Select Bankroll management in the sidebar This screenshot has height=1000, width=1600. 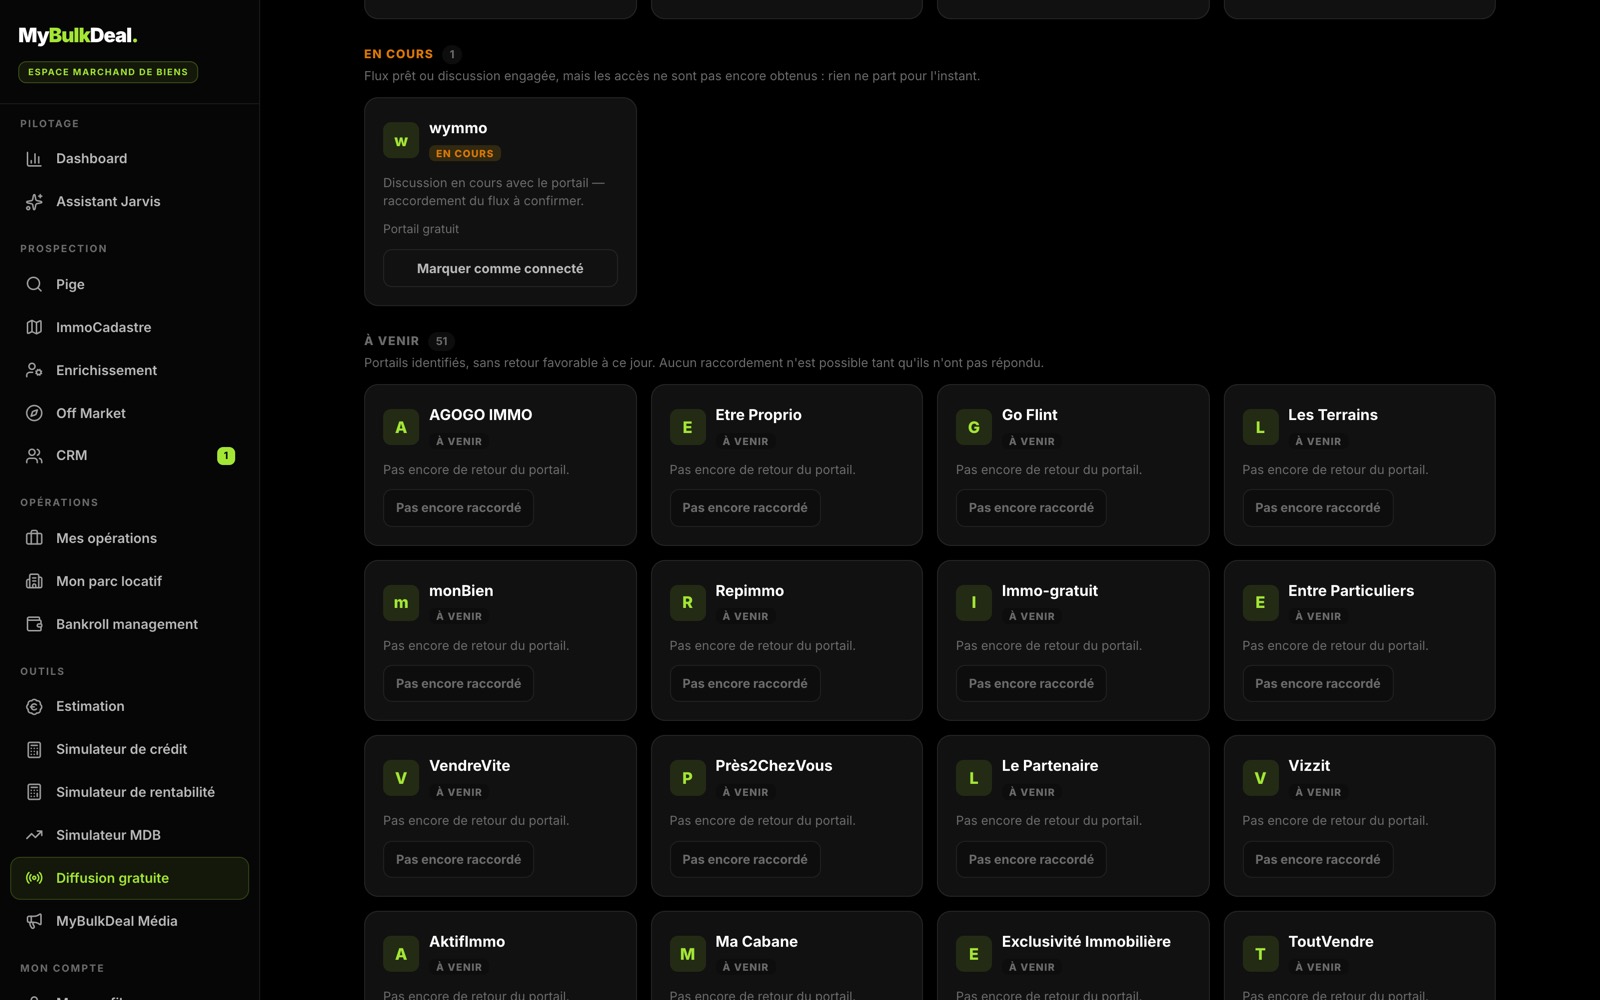click(130, 625)
